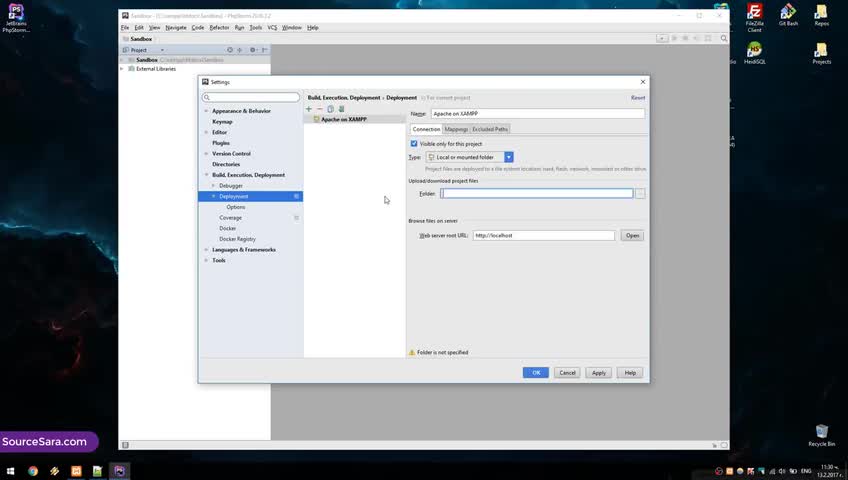Open FileZilla Client desktop icon
This screenshot has height=480, width=848.
(754, 18)
